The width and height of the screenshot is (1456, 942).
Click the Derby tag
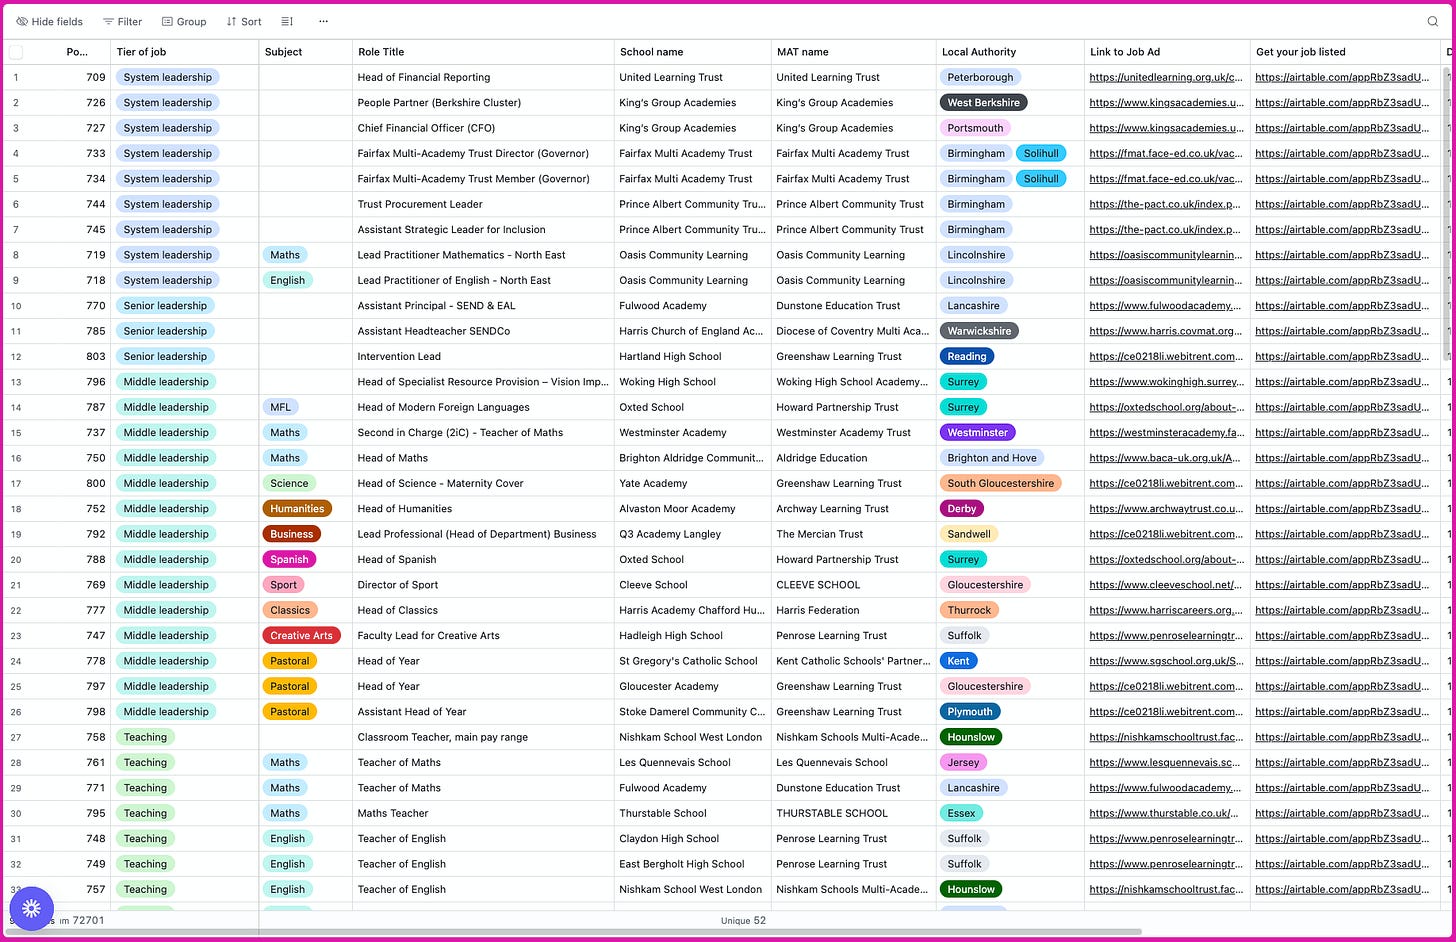[962, 509]
